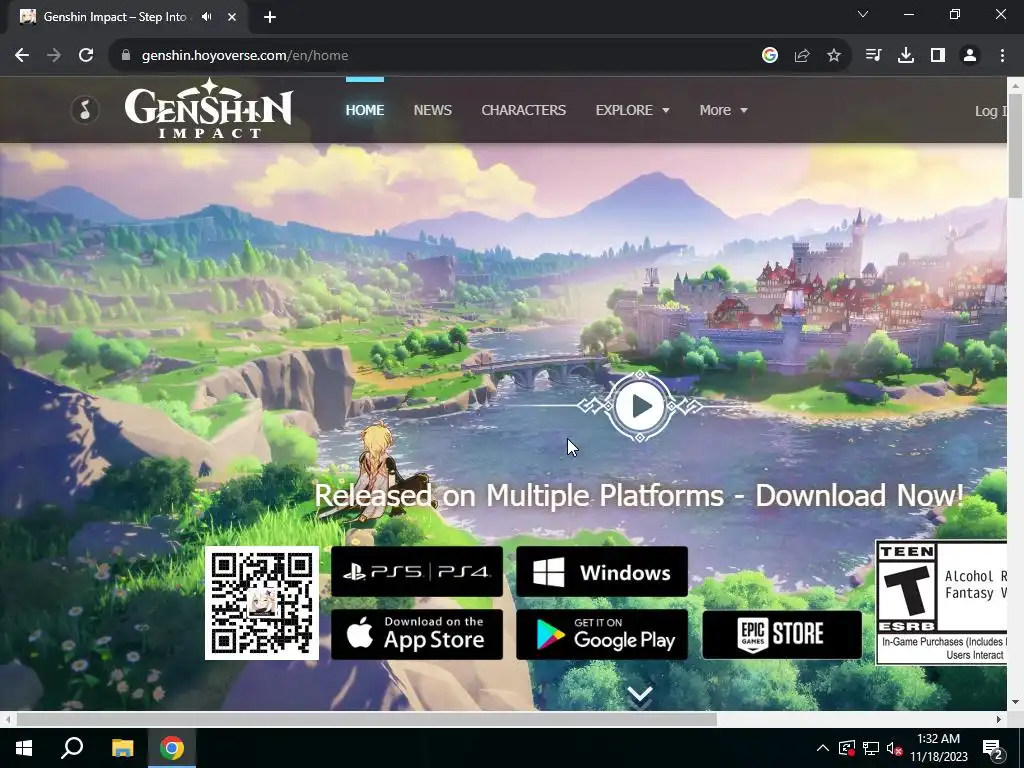Screen dimensions: 1024x768
Task: Open tab search dropdown chevron
Action: [863, 14]
